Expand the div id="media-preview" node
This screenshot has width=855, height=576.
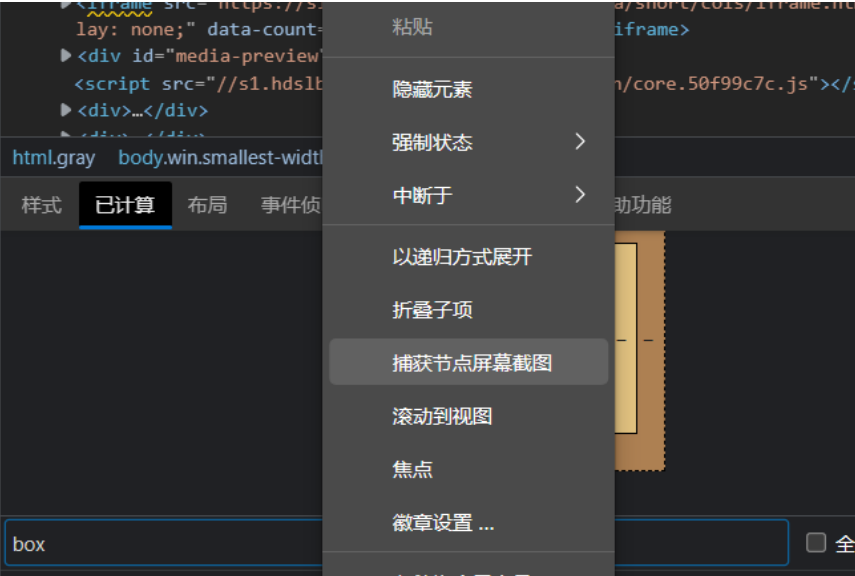(65, 55)
